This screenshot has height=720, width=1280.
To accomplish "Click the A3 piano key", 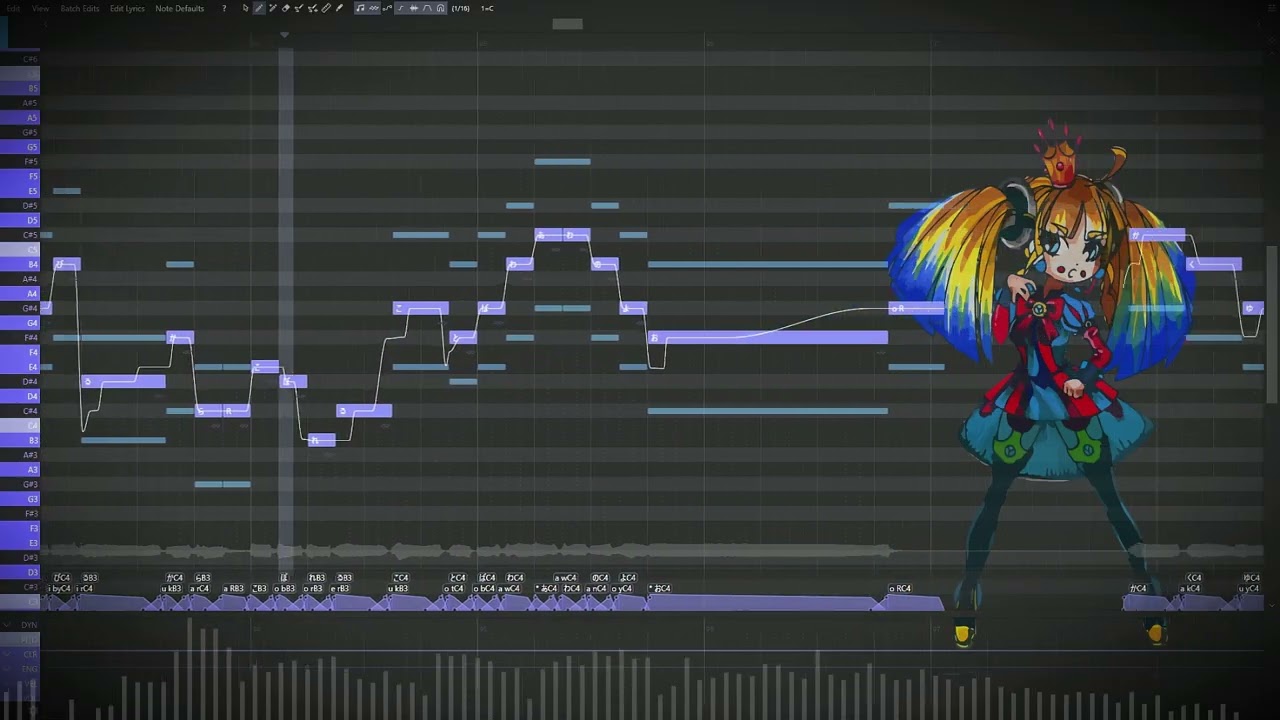I will pyautogui.click(x=20, y=469).
